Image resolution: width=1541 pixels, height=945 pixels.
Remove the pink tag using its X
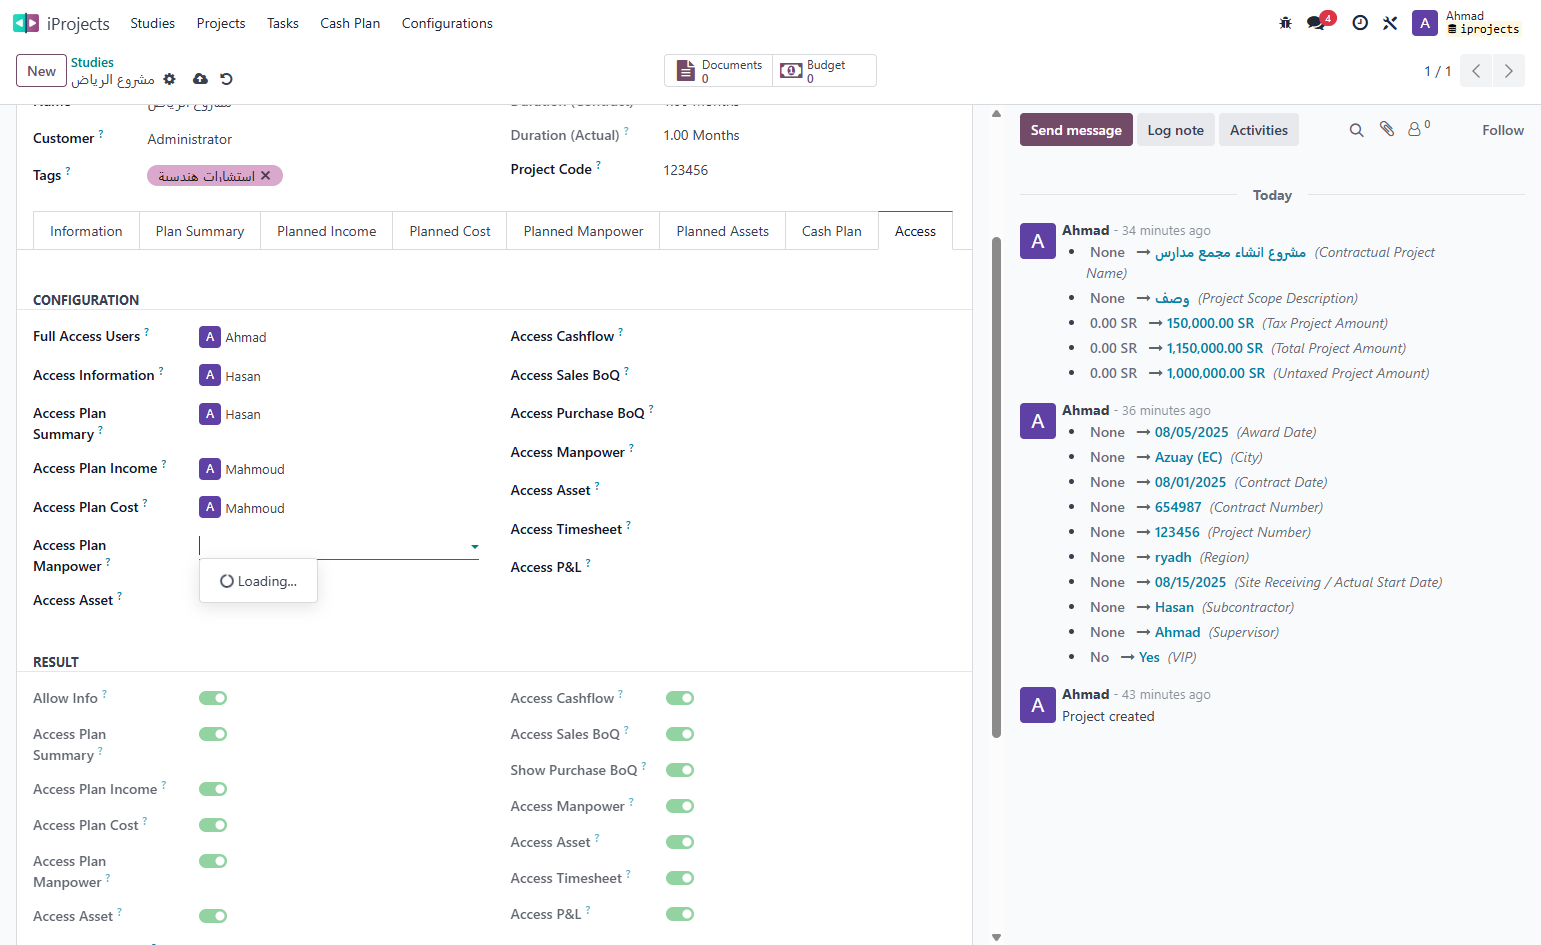coord(266,176)
